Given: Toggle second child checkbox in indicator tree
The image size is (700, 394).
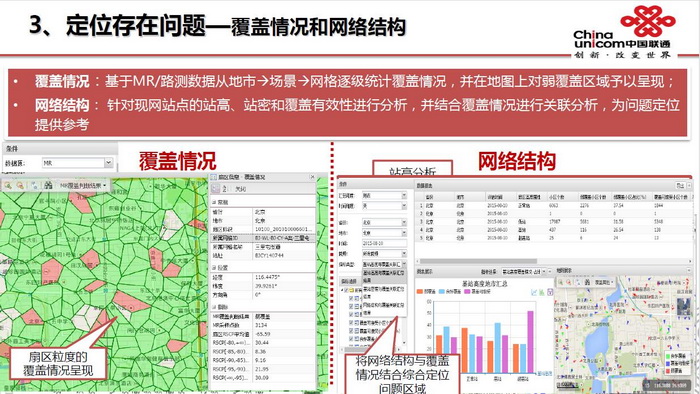Looking at the screenshot, I should click(x=351, y=306).
